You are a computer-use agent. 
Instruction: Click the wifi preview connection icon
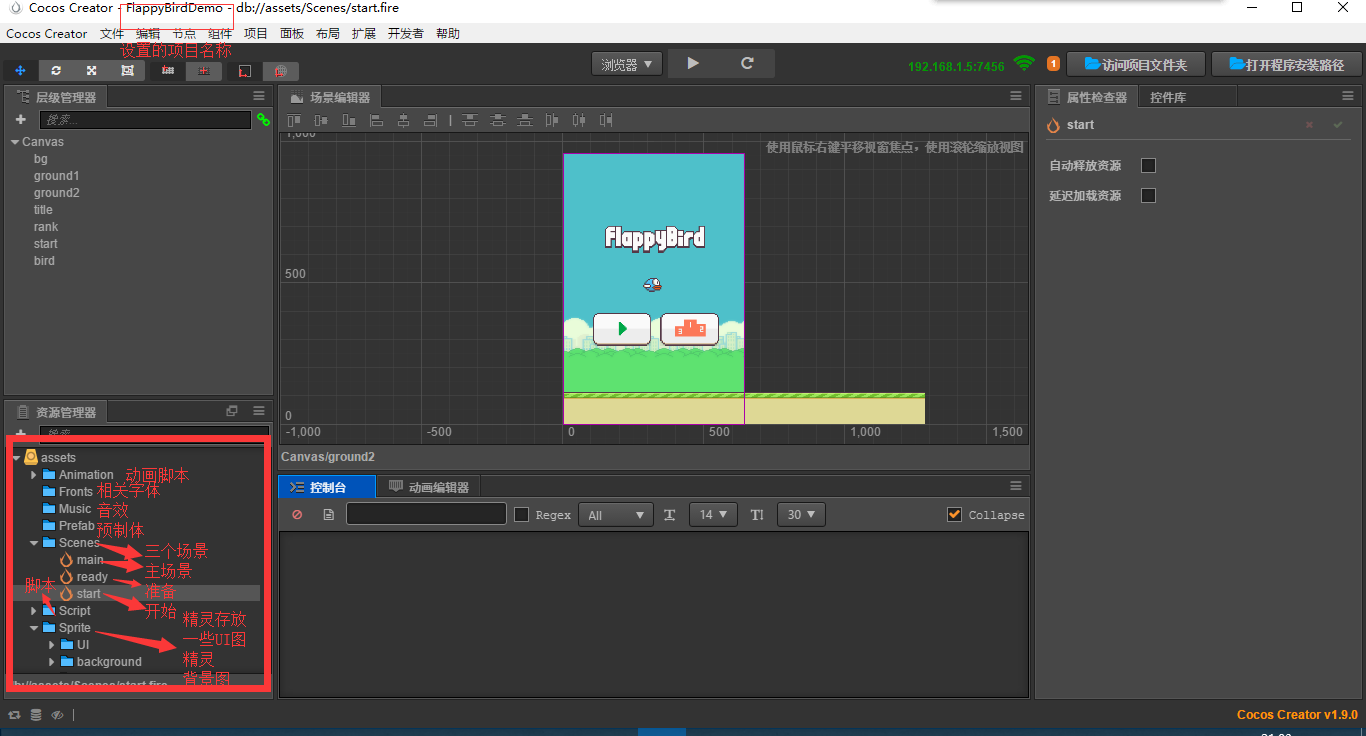click(1024, 63)
